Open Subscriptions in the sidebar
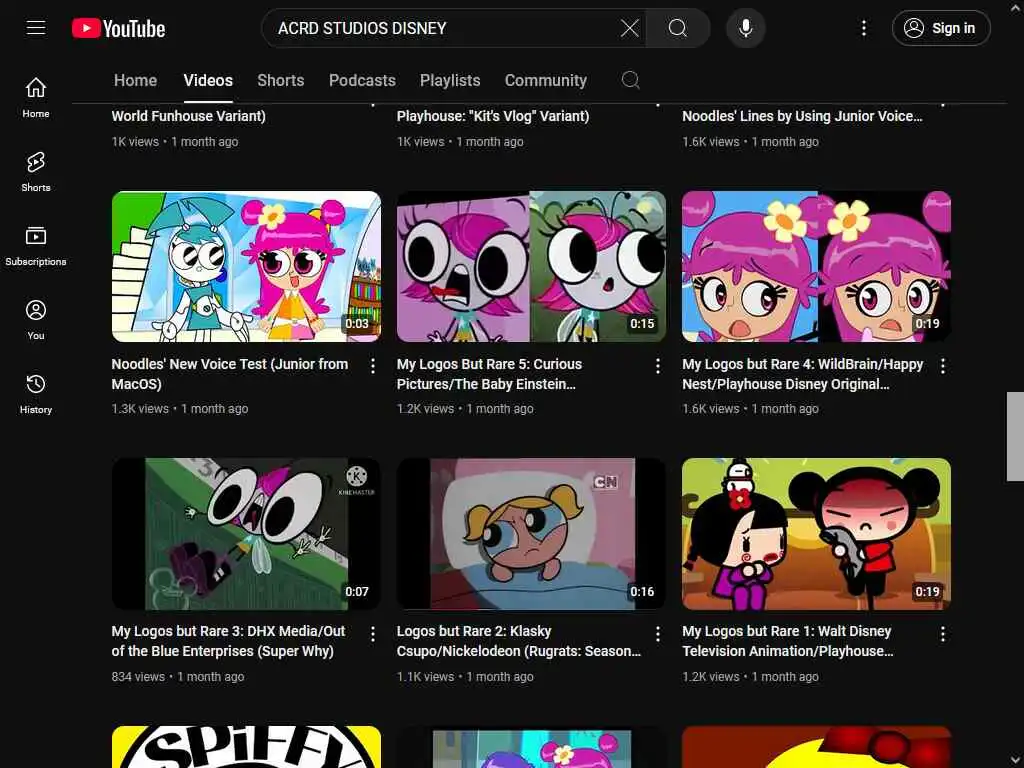The height and width of the screenshot is (768, 1024). 36,246
